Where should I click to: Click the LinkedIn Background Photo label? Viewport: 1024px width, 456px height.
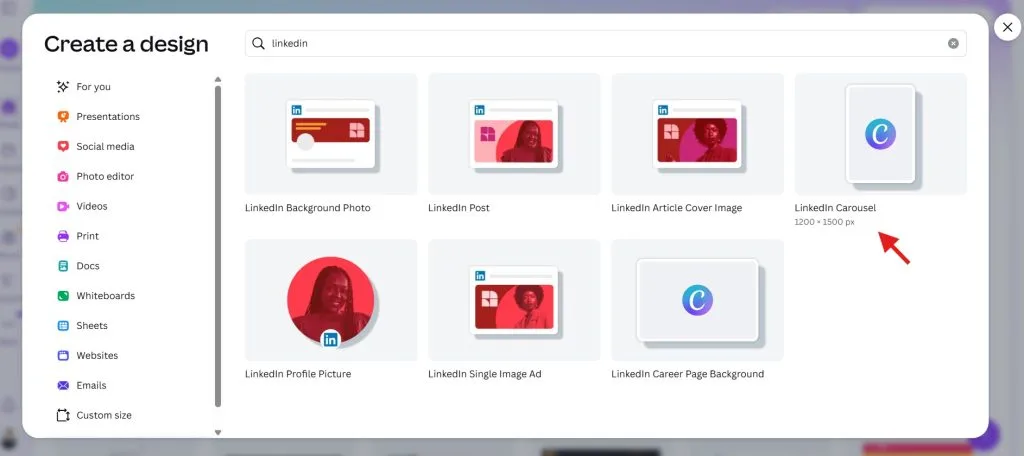[x=308, y=208]
